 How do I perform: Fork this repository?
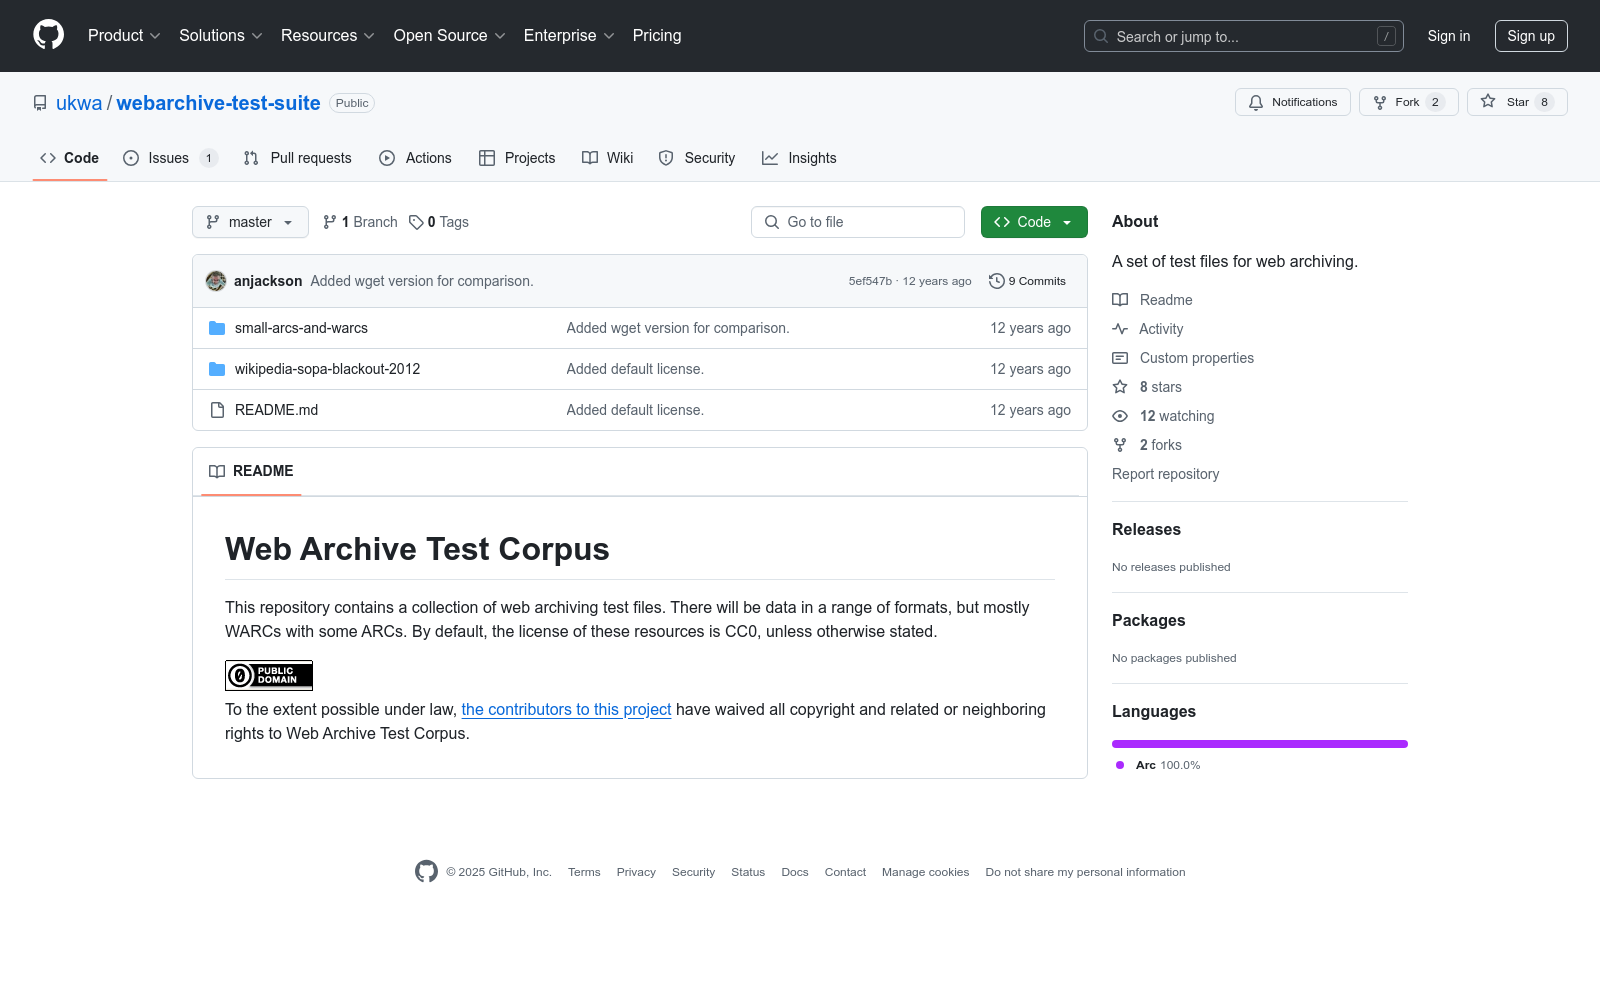pyautogui.click(x=1409, y=102)
